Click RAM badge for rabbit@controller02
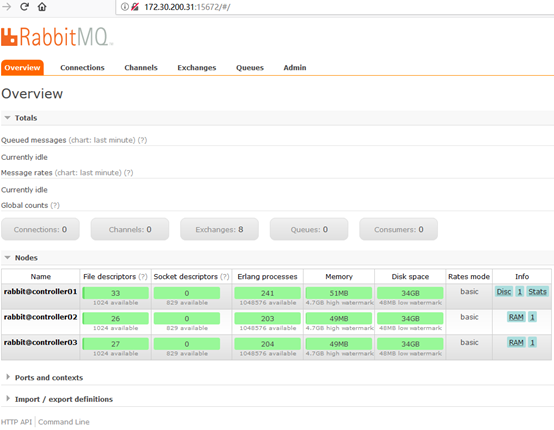 click(x=516, y=317)
